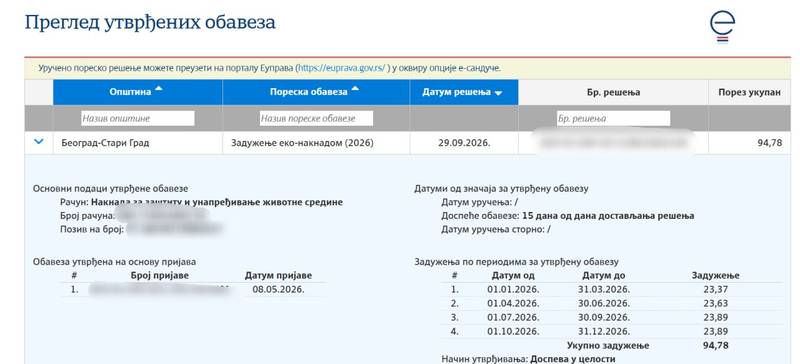Click the Доспева у целости text

(573, 359)
